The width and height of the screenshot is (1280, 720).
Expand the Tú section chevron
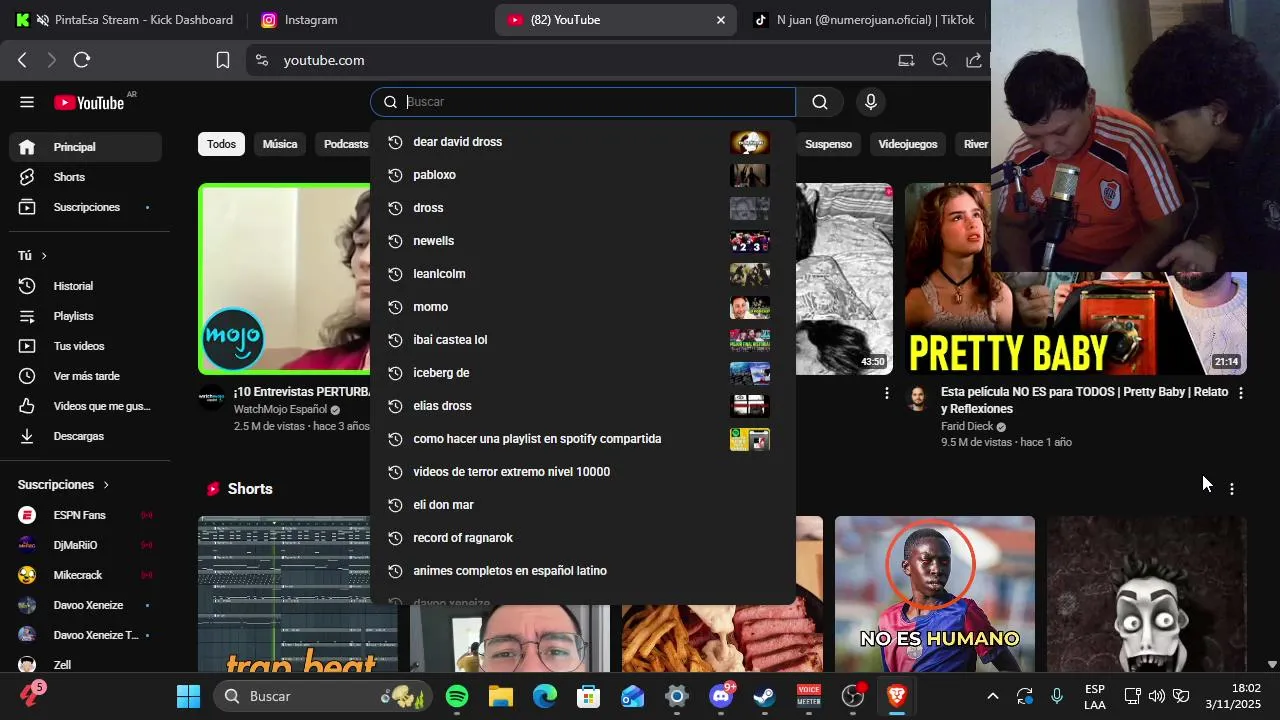(x=44, y=256)
